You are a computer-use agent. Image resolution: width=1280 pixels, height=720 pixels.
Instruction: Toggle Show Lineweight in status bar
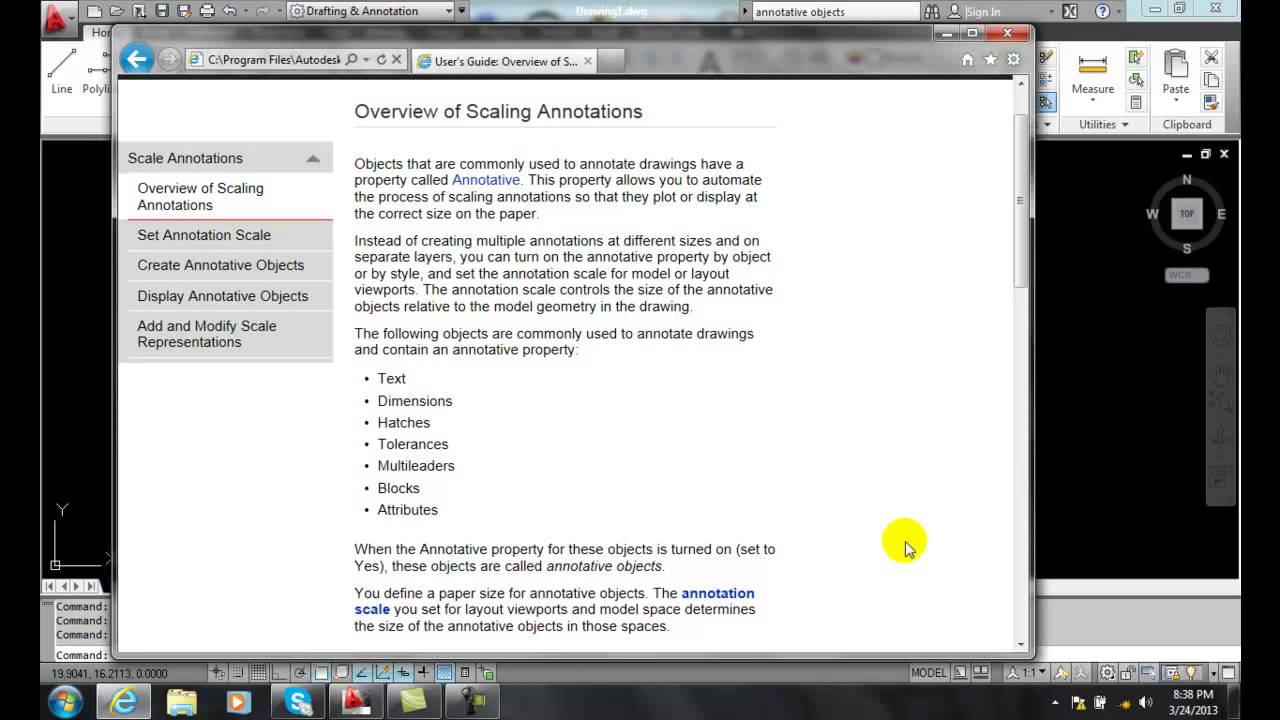[x=424, y=673]
